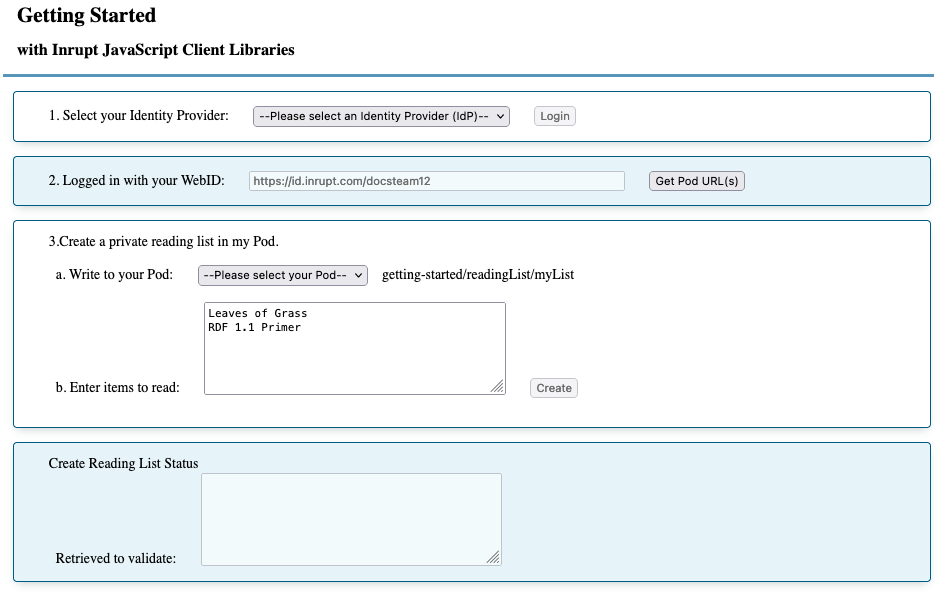Click the 'Create Reading List Status' label
The width and height of the screenshot is (941, 597).
coord(123,463)
